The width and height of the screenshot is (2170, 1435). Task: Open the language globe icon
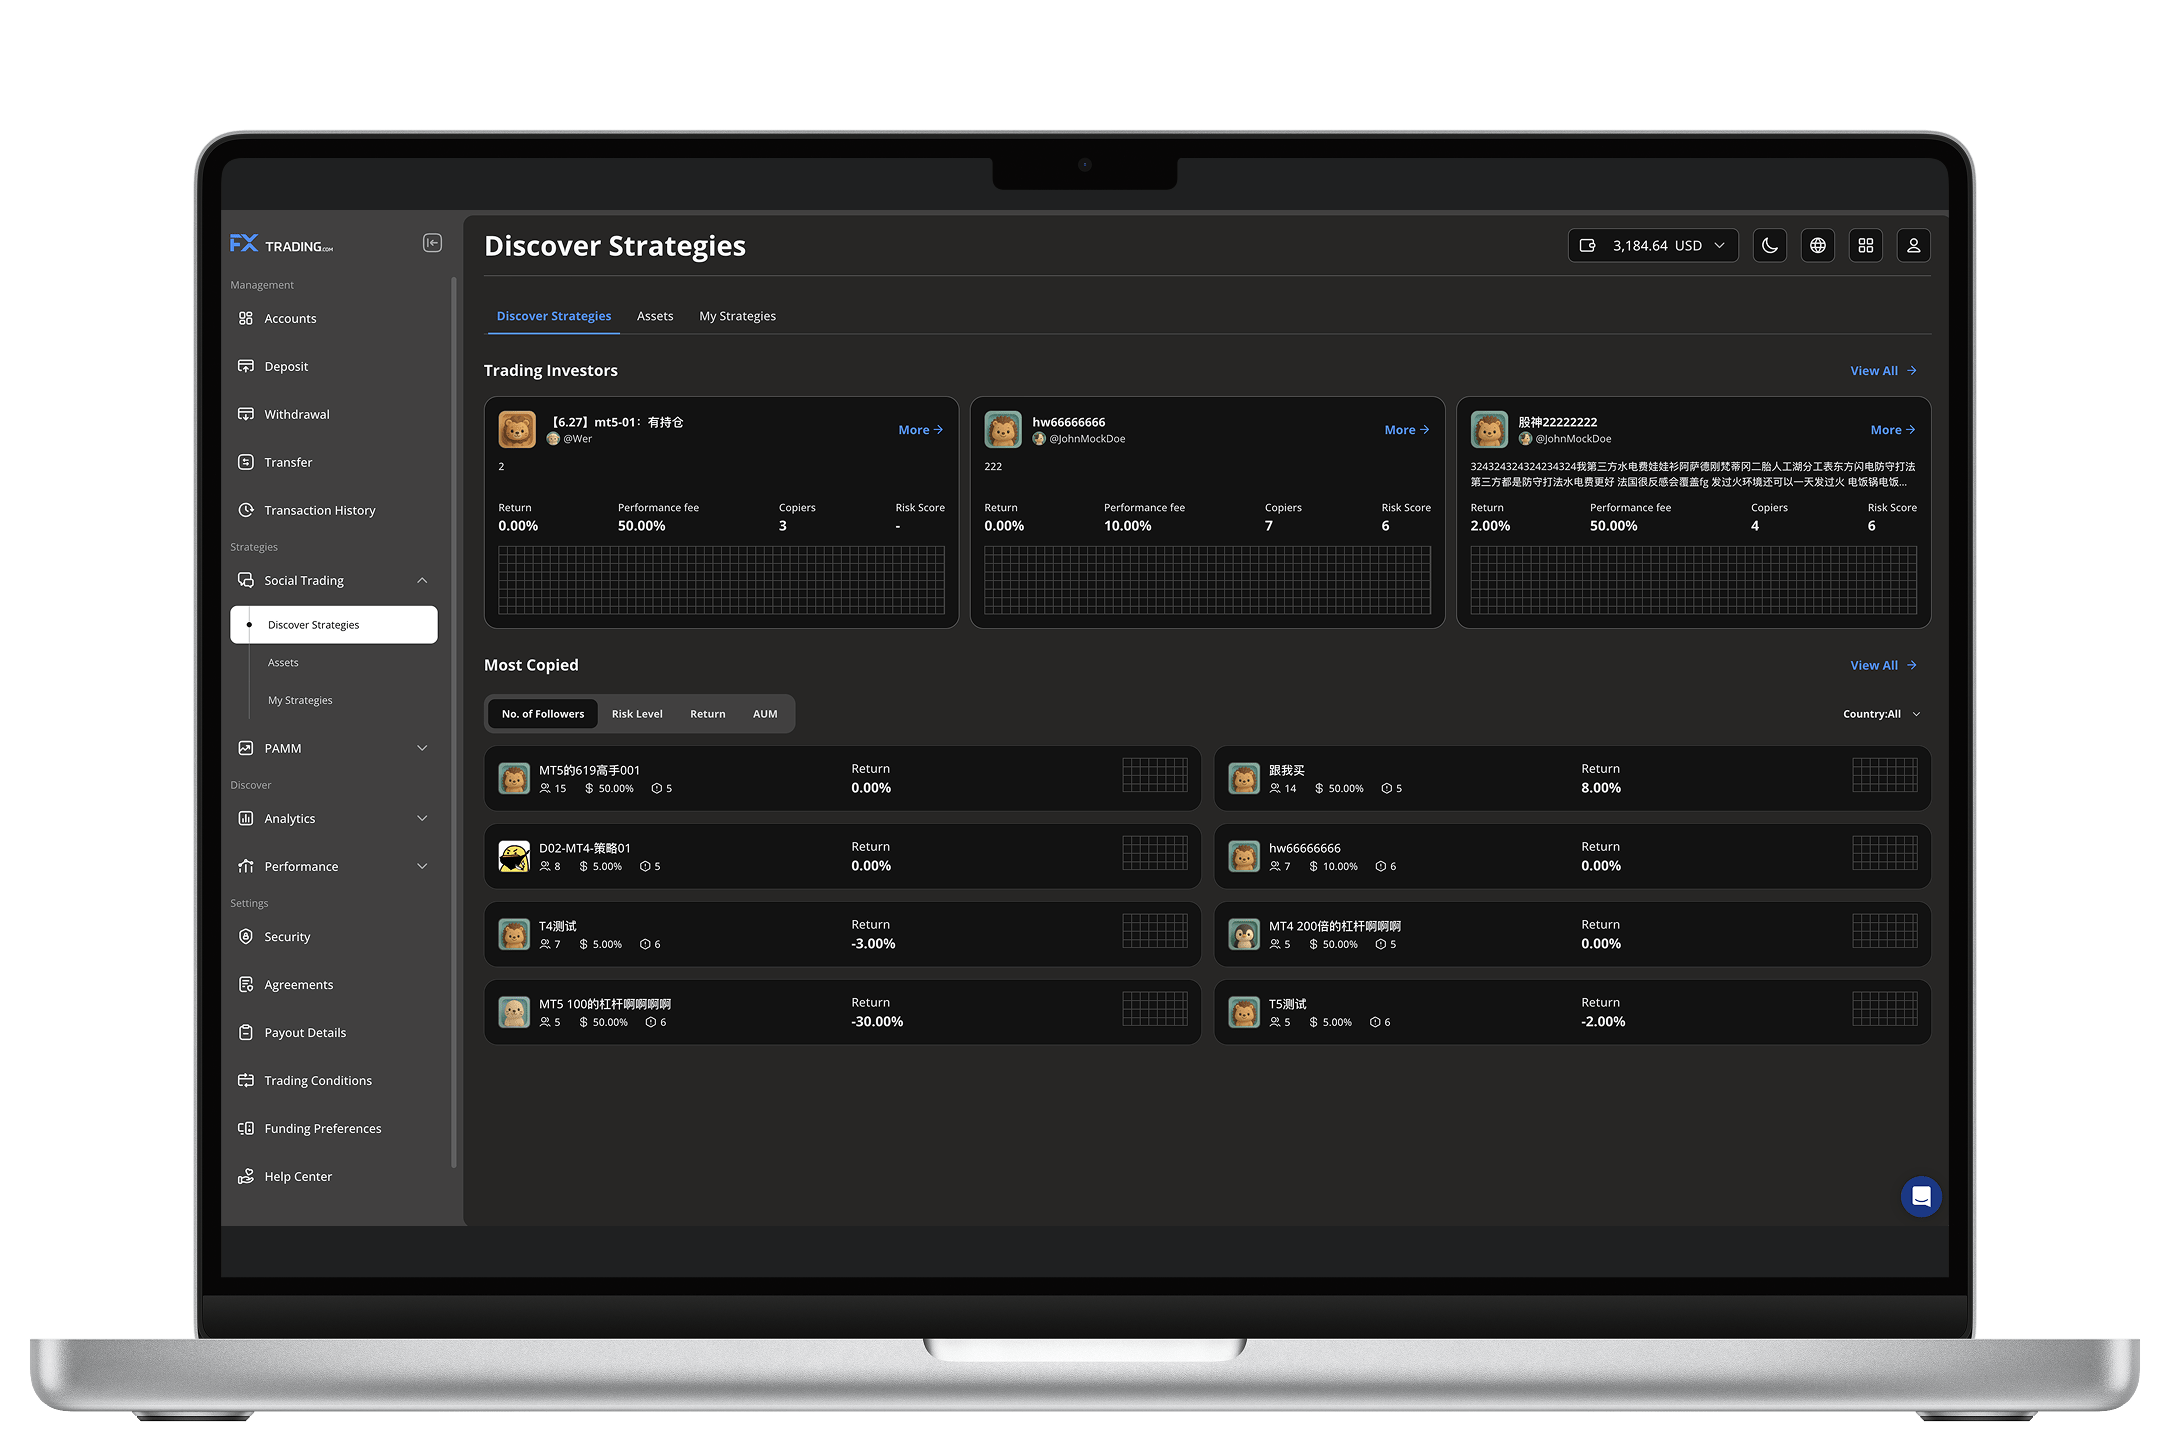click(1817, 245)
